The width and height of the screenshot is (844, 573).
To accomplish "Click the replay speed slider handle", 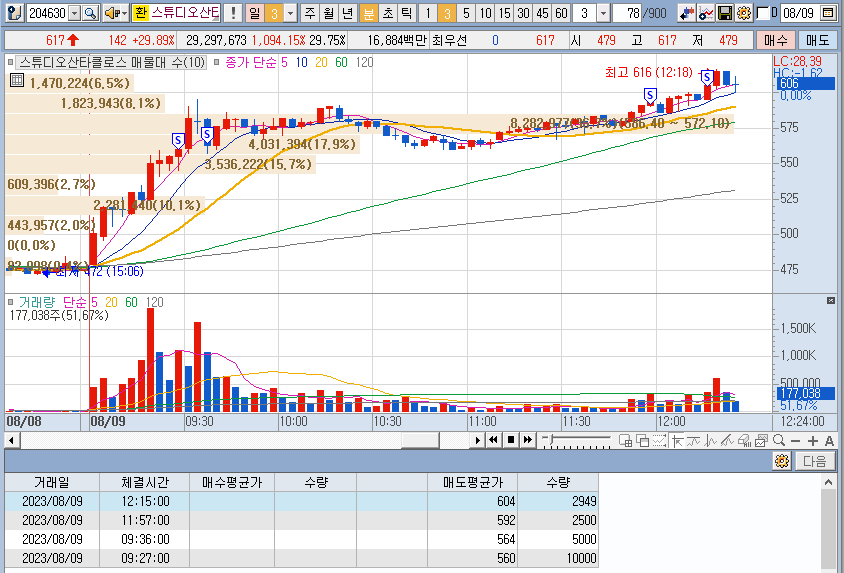I will [x=550, y=441].
